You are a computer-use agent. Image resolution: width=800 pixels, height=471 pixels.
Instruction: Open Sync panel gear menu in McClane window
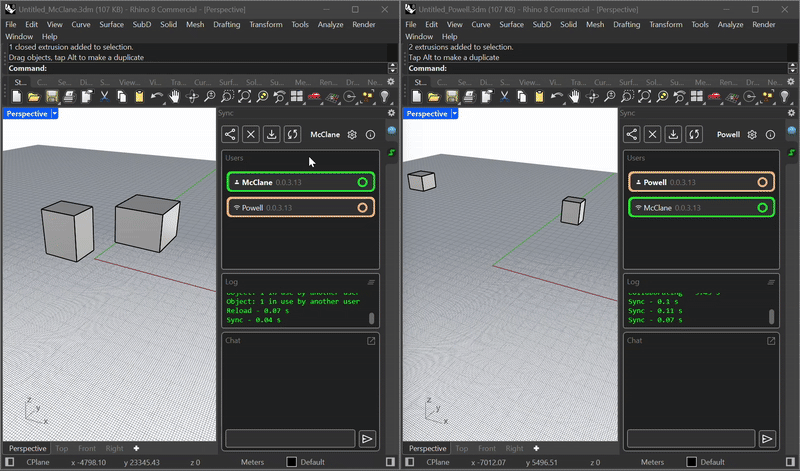pos(391,113)
